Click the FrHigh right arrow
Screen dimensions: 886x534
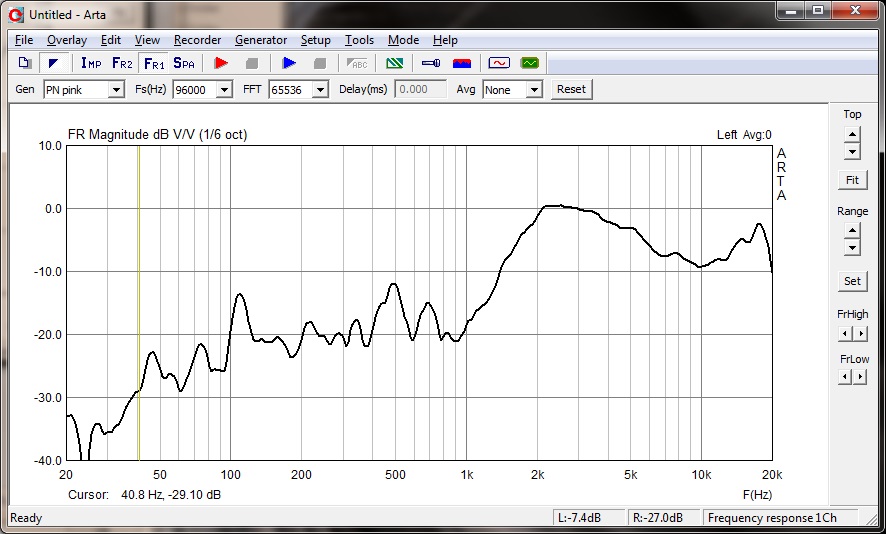point(860,333)
